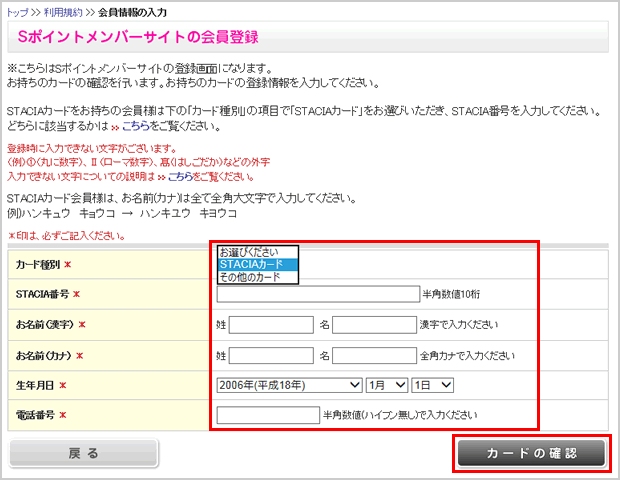Click red arrow icon before unusable-characters こちら link
Viewport: 620px width, 480px height.
tap(159, 177)
